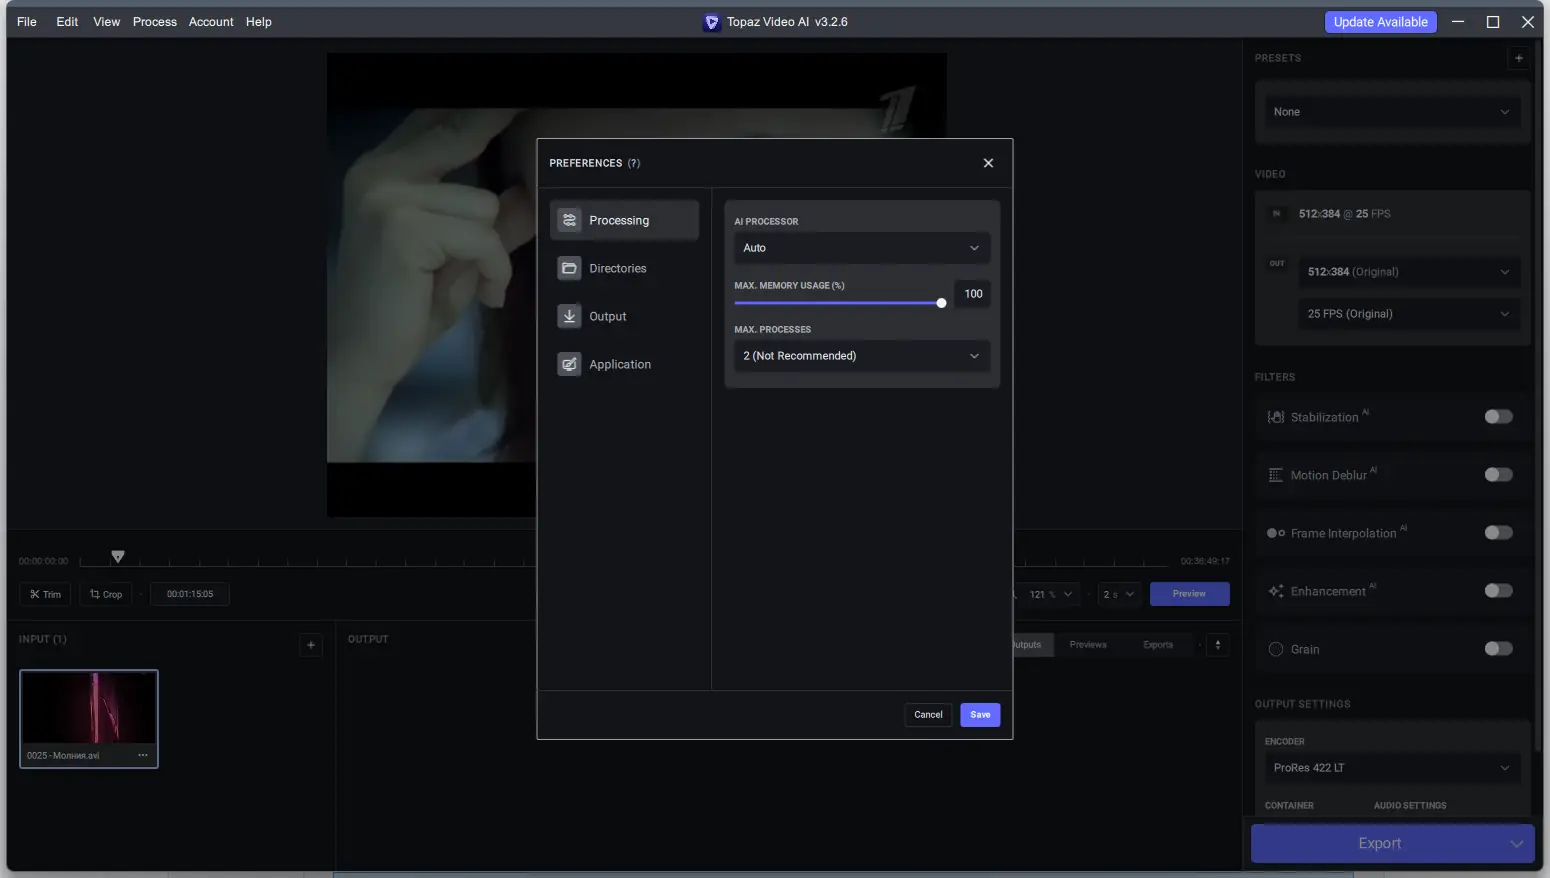
Task: Click the timecode field 00:01:15:05
Action: (x=190, y=594)
